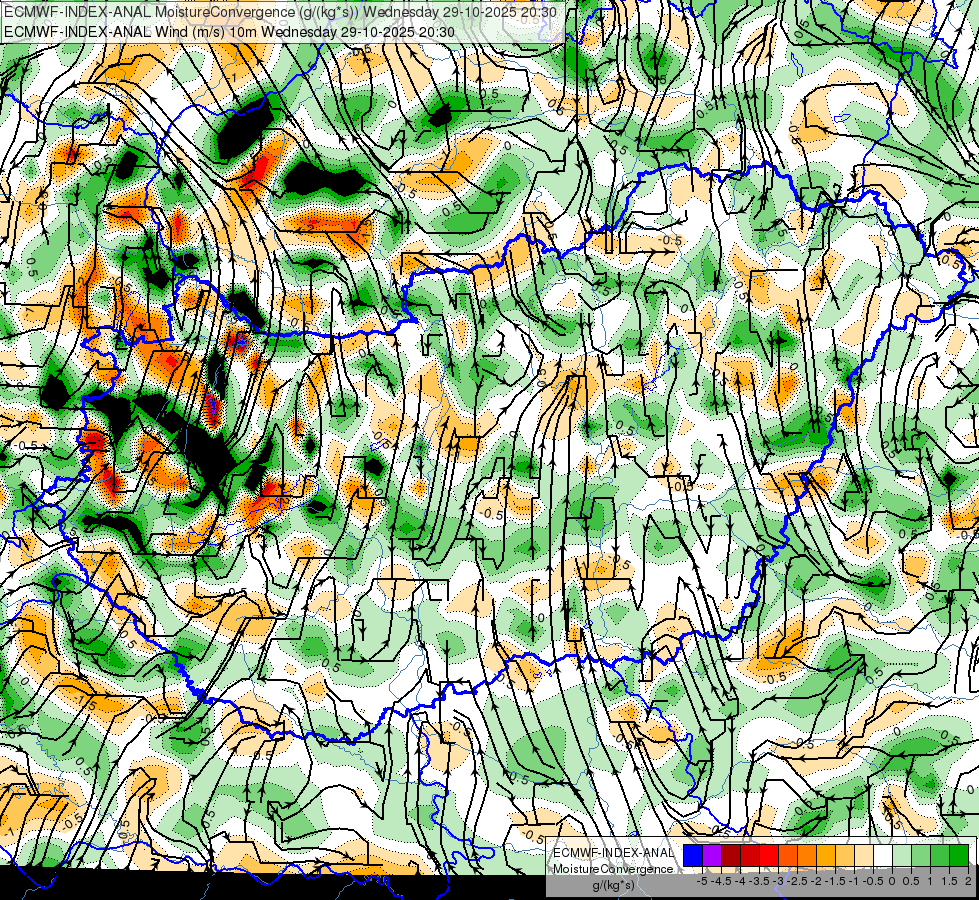Click the white swatch in the legend colorbar

pyautogui.click(x=883, y=855)
